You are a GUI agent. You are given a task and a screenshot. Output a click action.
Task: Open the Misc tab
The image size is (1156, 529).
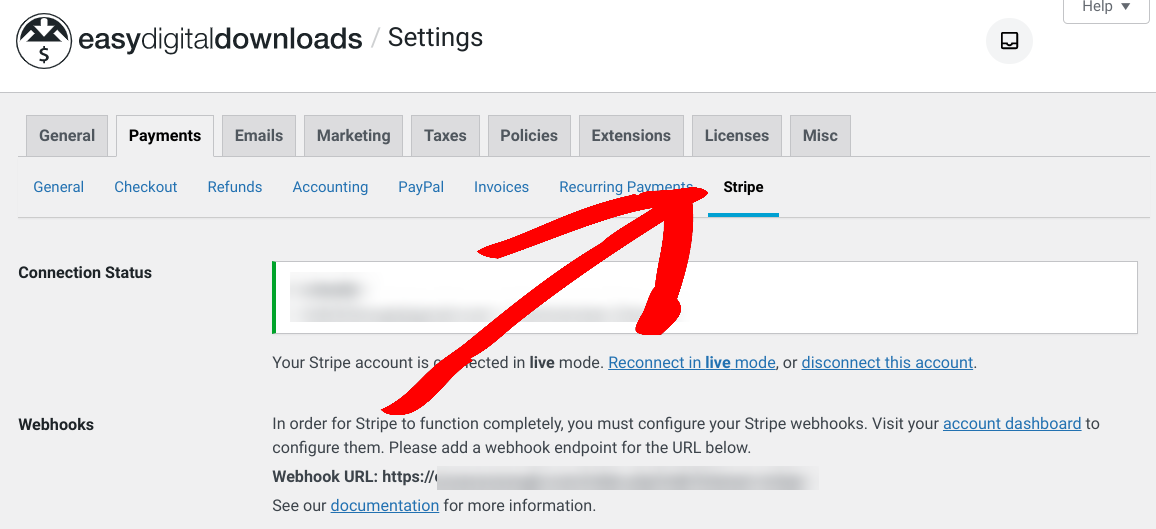click(821, 136)
